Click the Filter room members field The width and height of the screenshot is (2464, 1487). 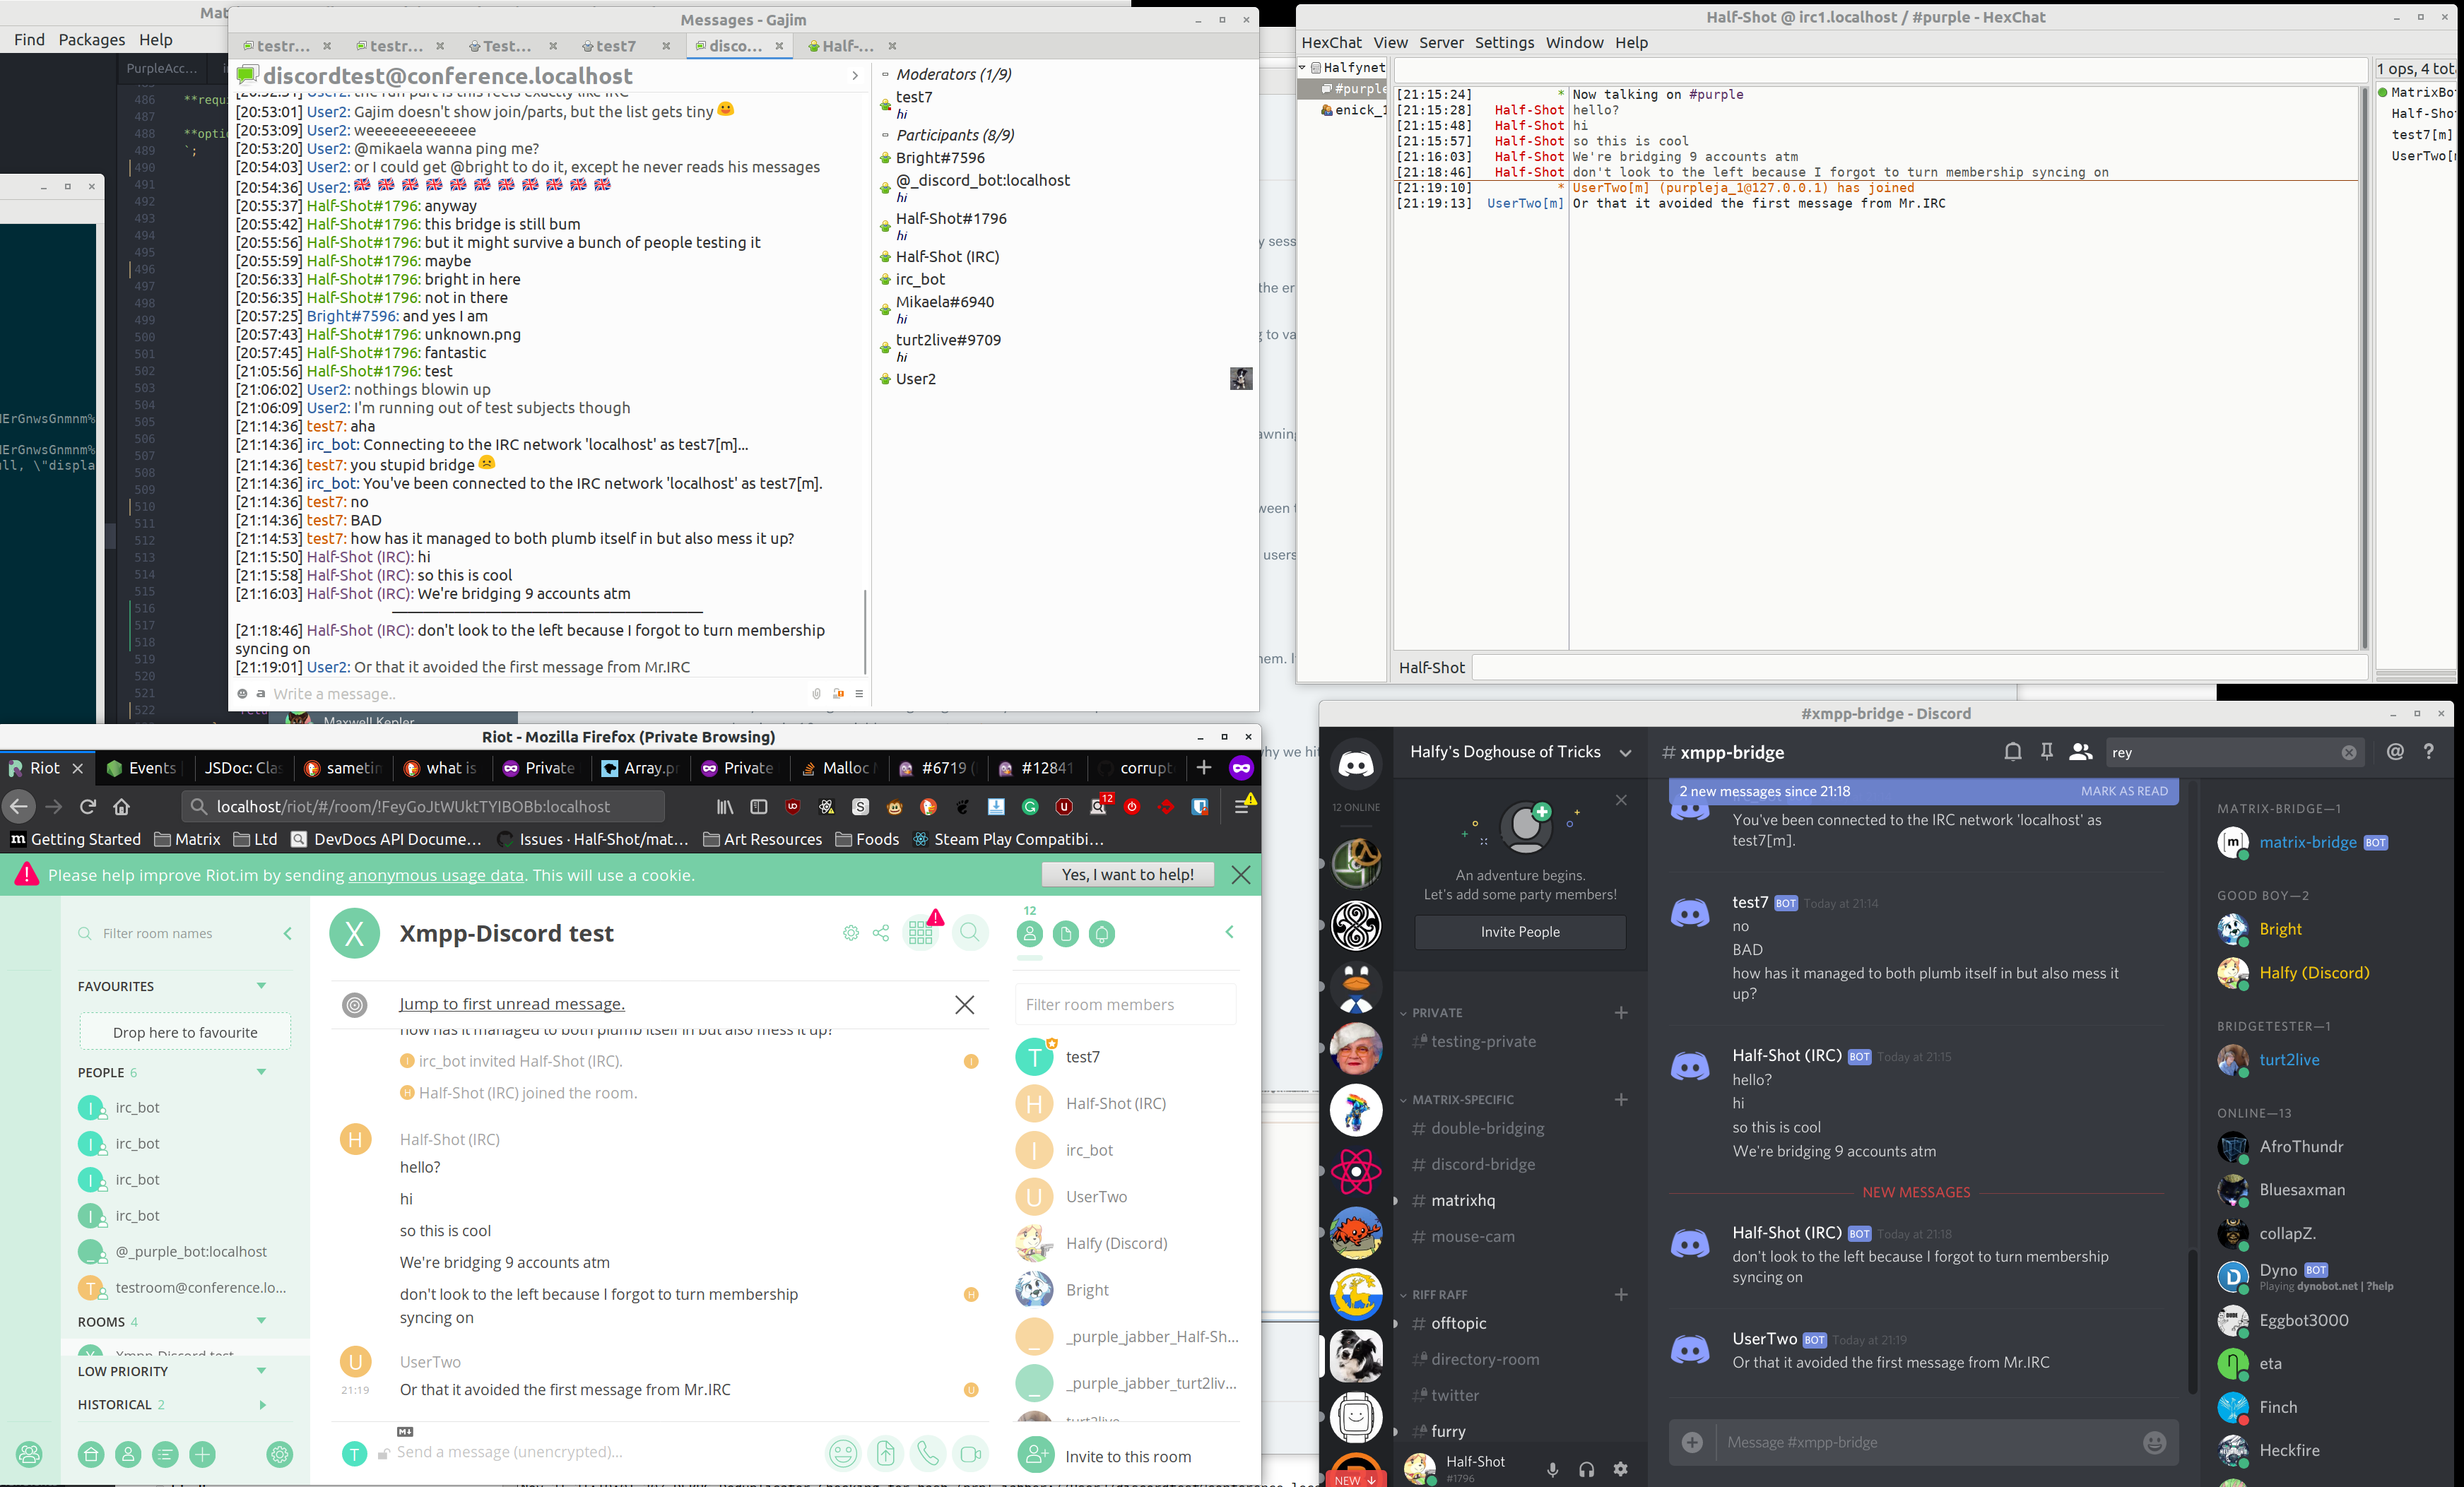pos(1125,1005)
